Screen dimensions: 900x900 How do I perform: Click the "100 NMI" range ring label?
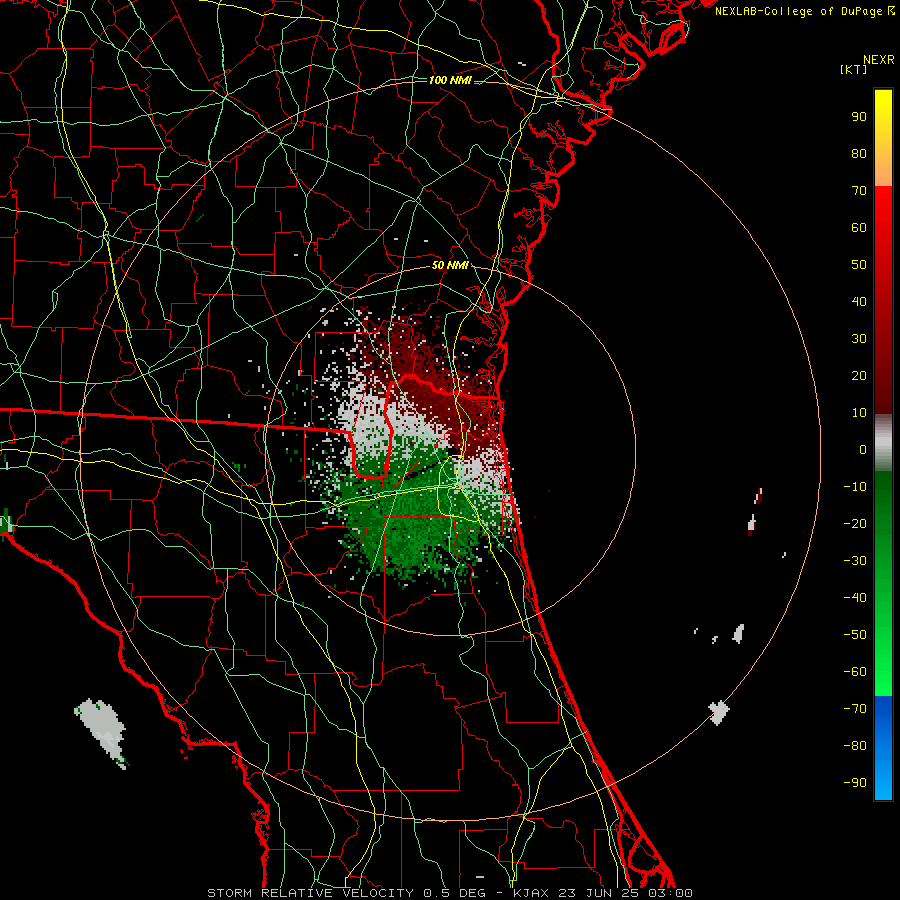450,80
